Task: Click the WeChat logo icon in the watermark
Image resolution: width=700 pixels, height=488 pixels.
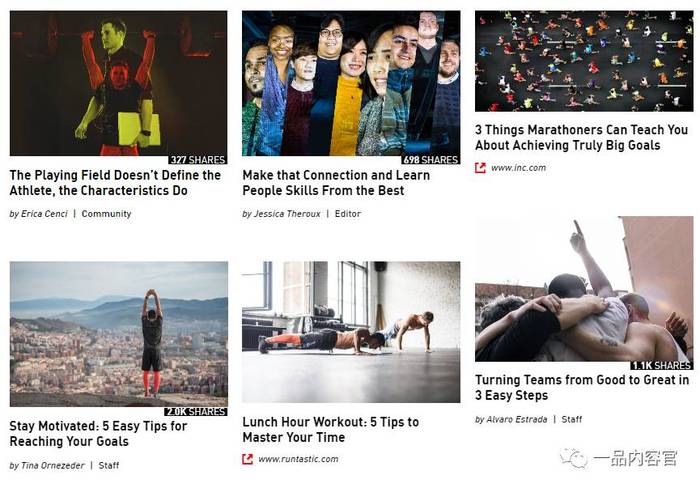Action: (574, 458)
